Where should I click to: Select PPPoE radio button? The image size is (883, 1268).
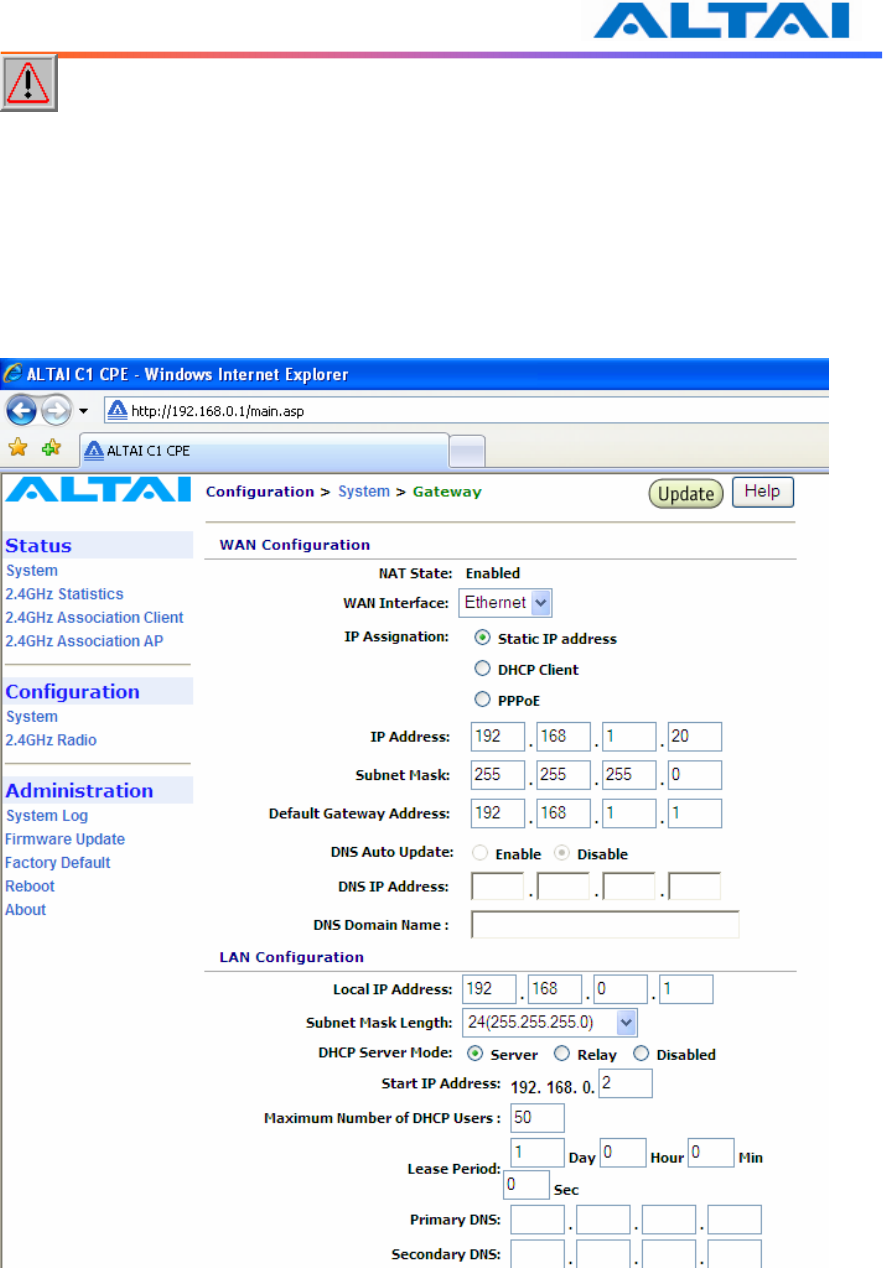[x=483, y=700]
